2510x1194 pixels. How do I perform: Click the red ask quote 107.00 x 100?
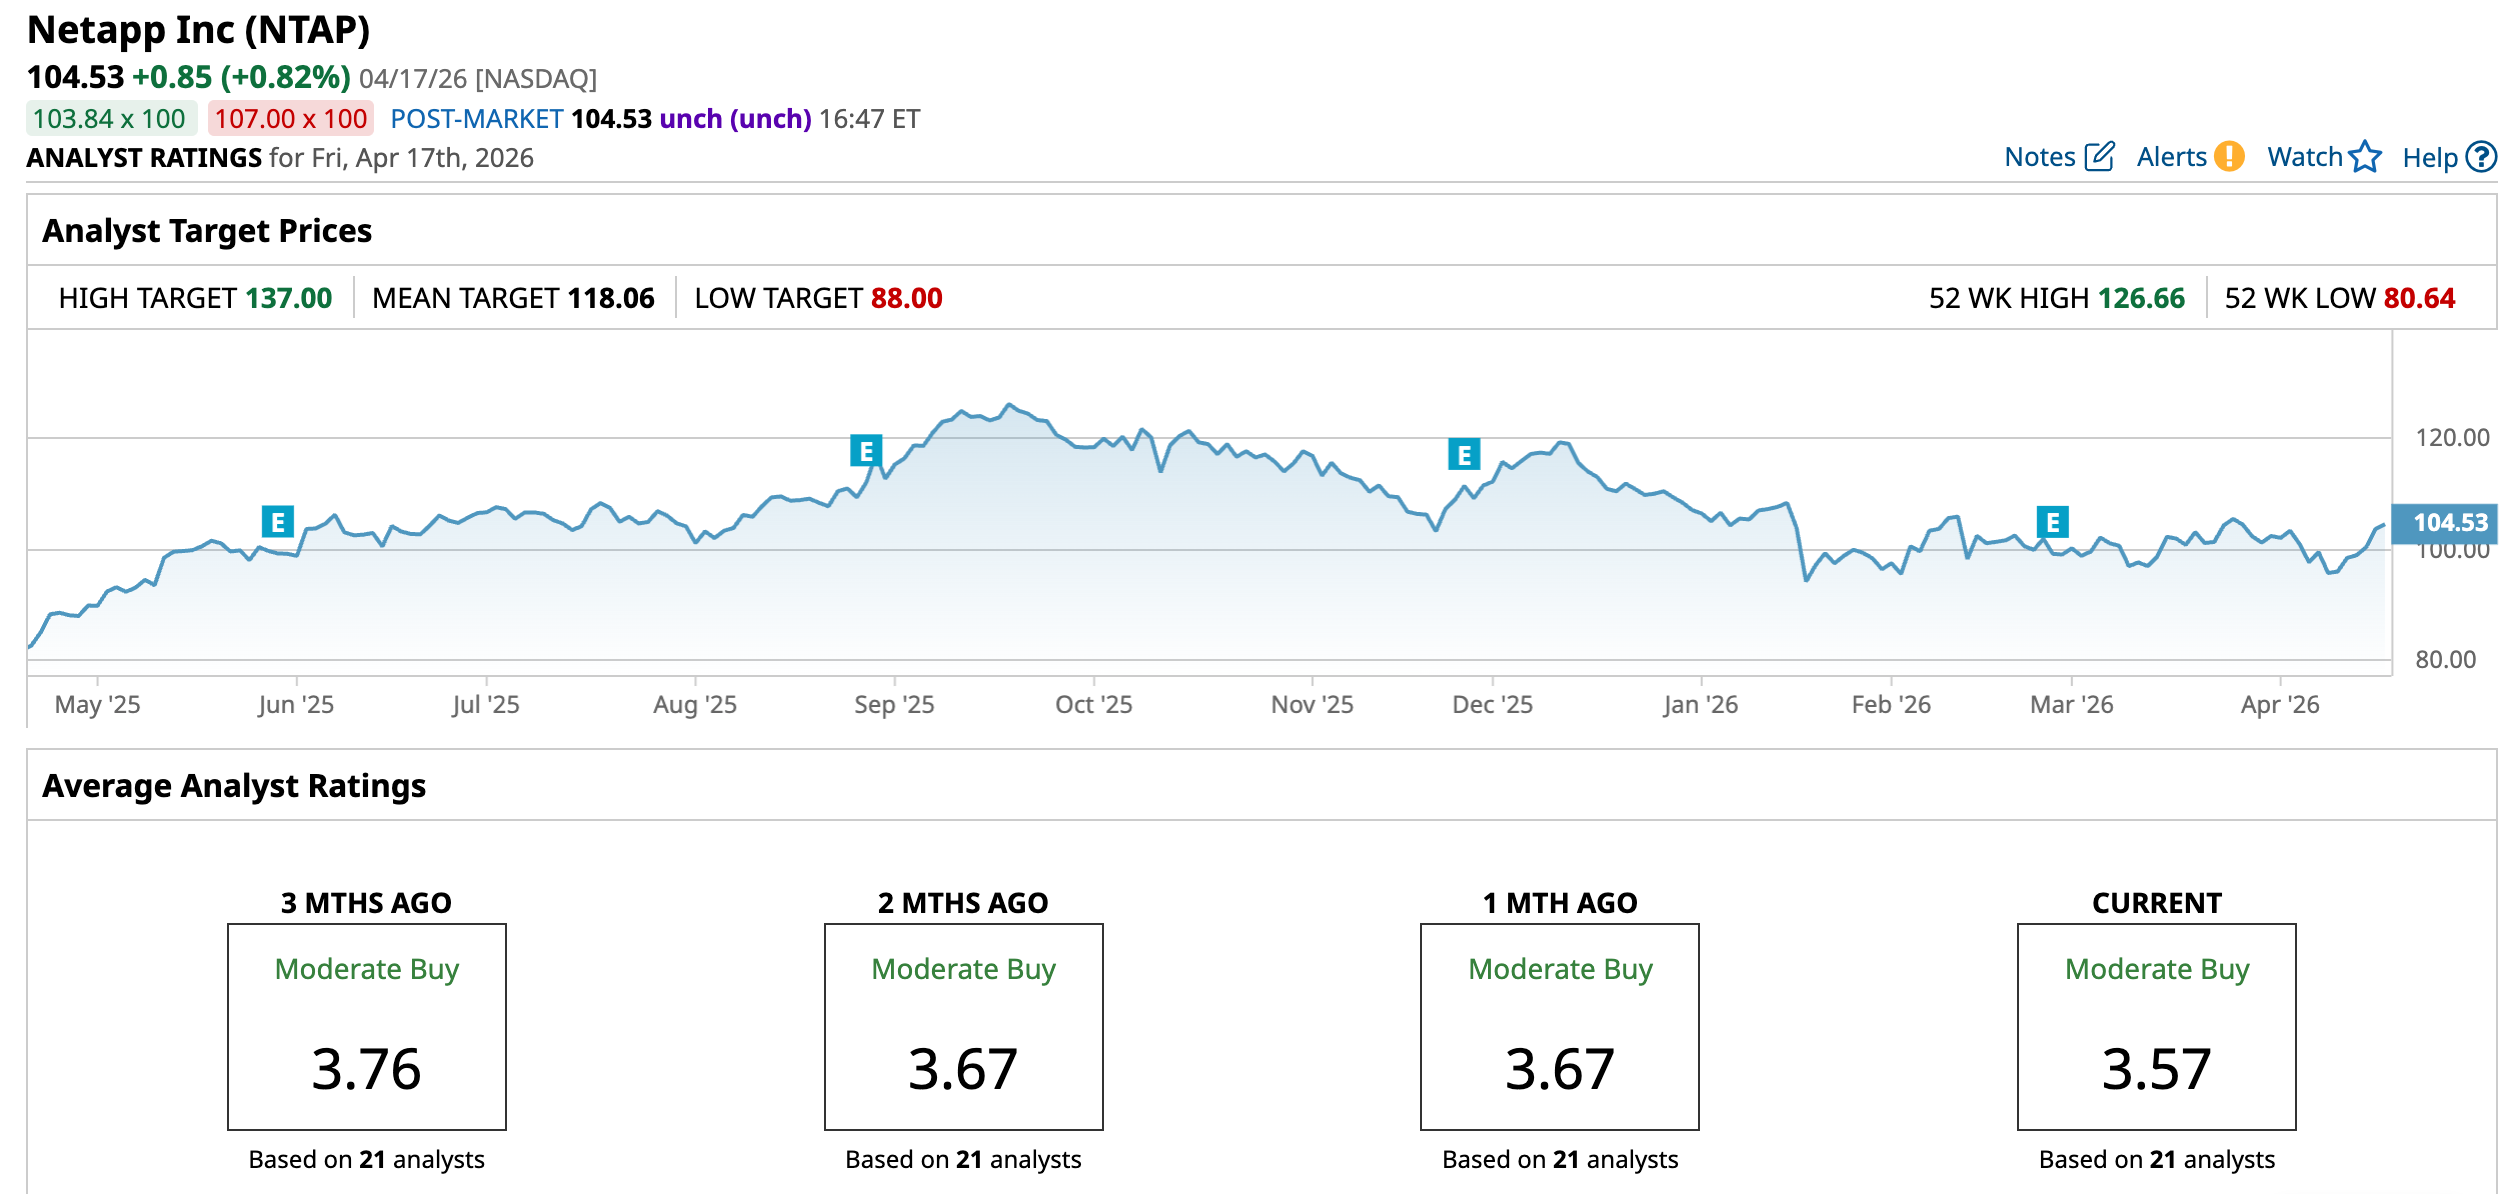pos(290,119)
